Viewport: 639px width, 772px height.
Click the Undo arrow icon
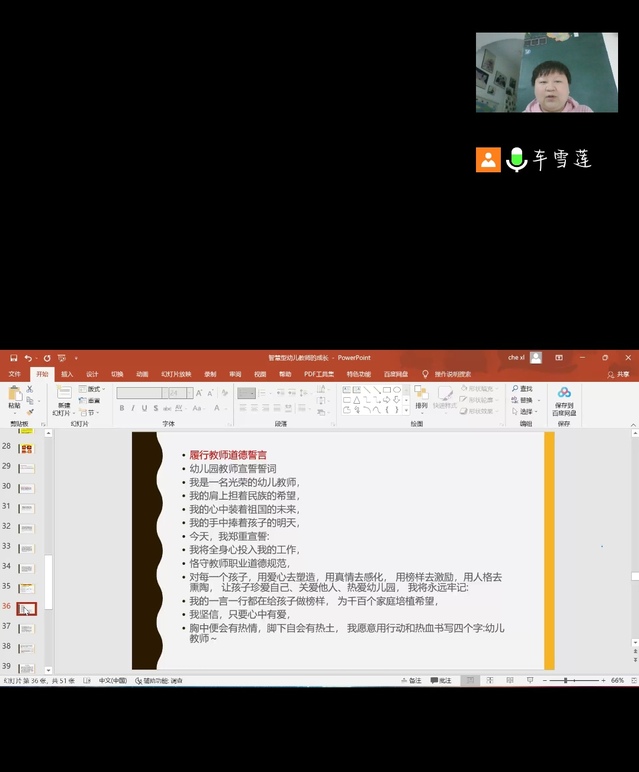click(28, 357)
